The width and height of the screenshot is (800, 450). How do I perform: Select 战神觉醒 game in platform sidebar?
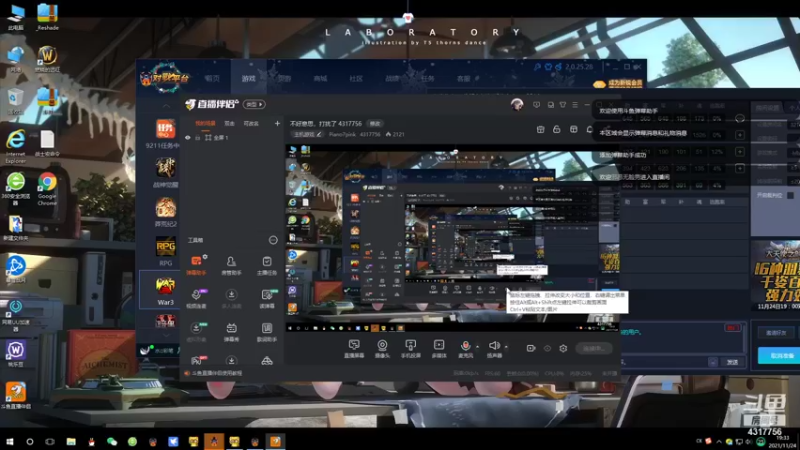coord(166,172)
